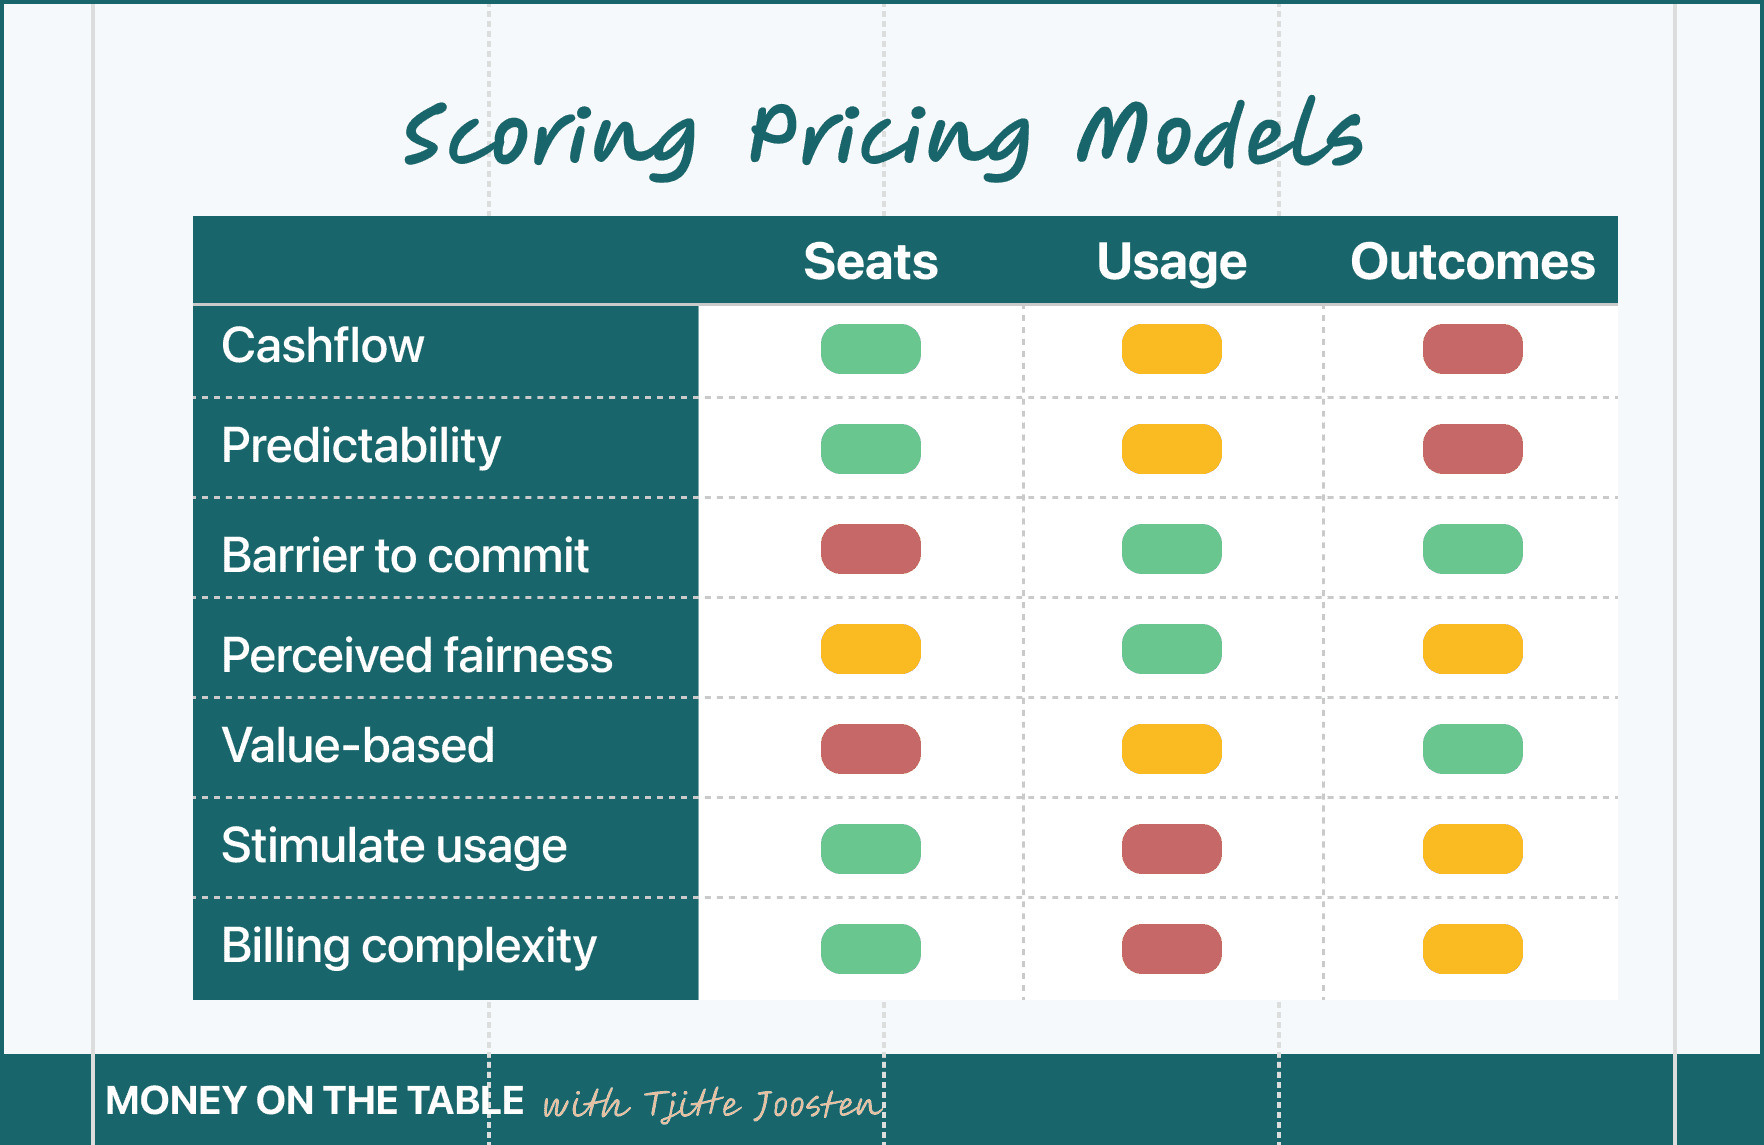Click the yellow Cashflow pill under Usage
1764x1145 pixels.
[1172, 349]
